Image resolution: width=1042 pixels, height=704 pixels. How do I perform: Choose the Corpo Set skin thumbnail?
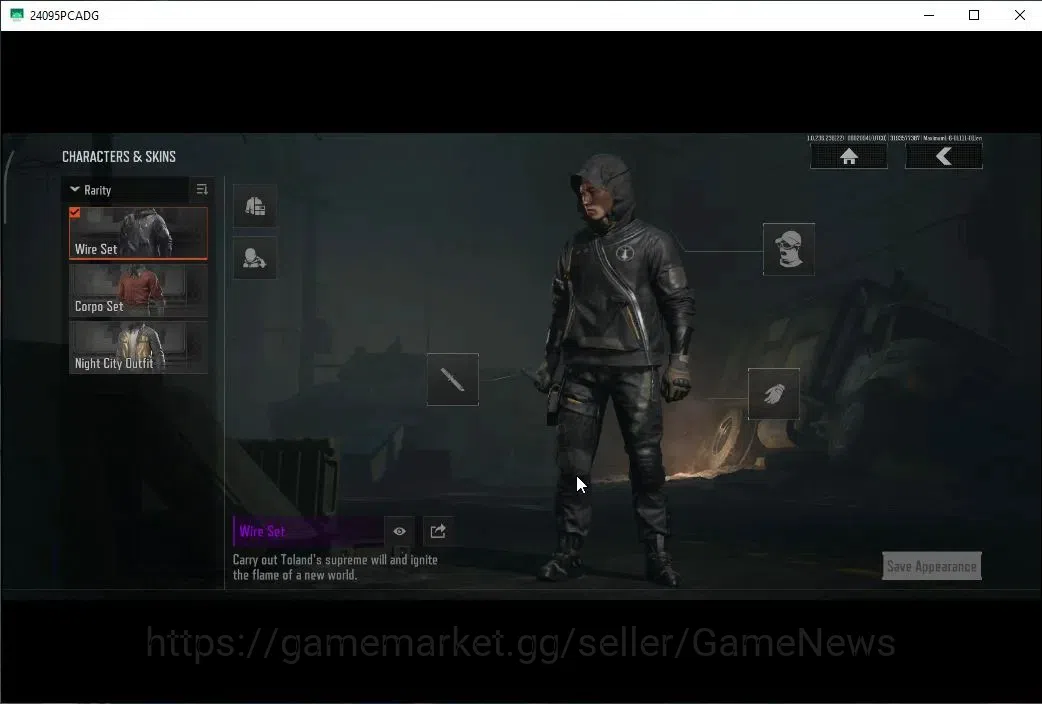138,291
